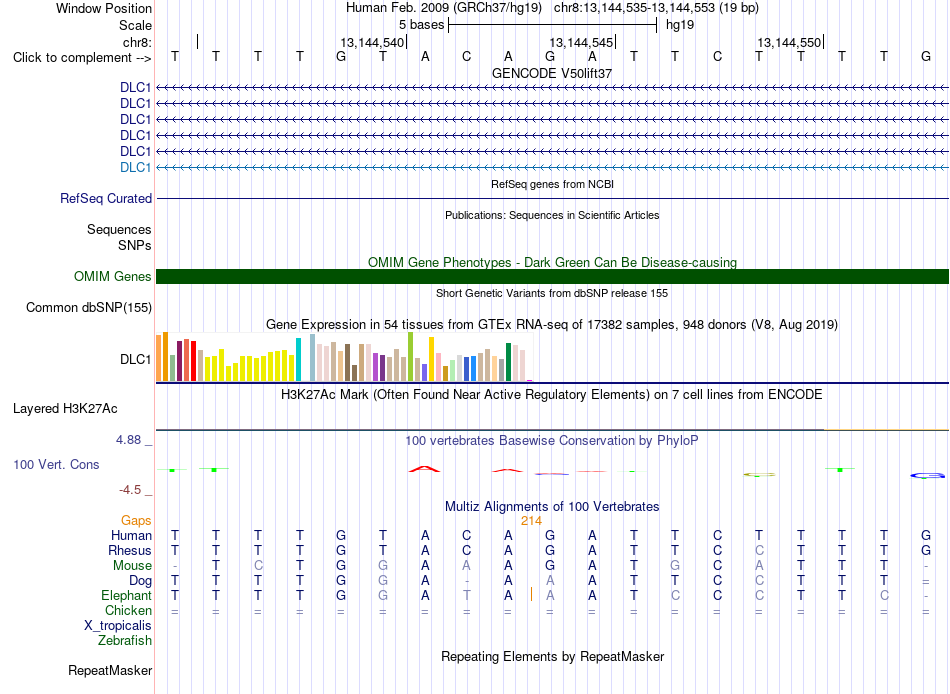Click 'Click to complement' to flip bases
This screenshot has height=694, width=950.
(82, 58)
